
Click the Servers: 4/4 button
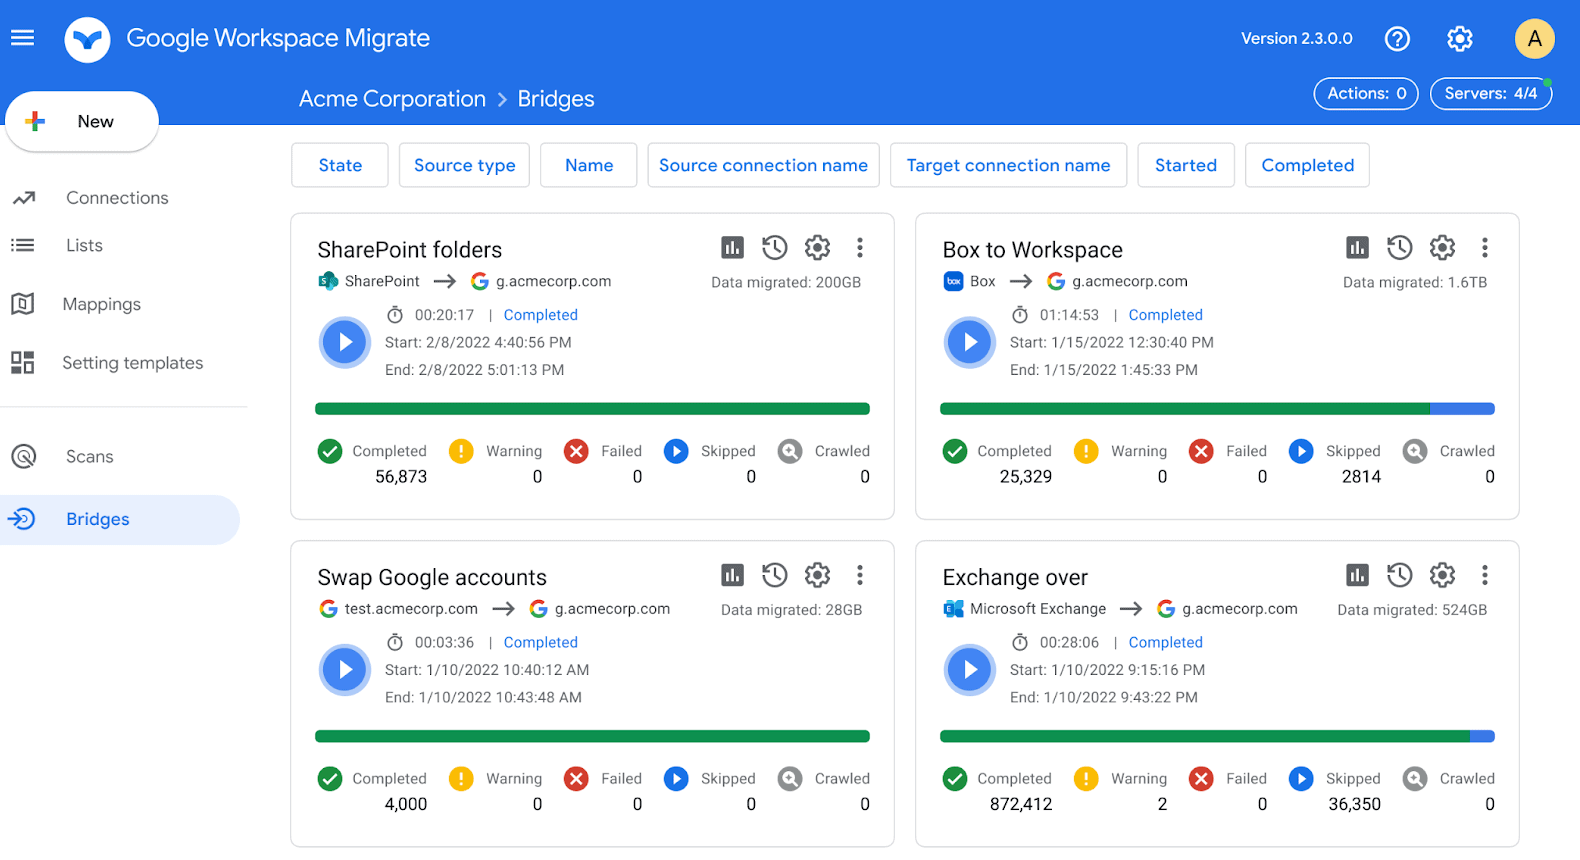[x=1491, y=93]
